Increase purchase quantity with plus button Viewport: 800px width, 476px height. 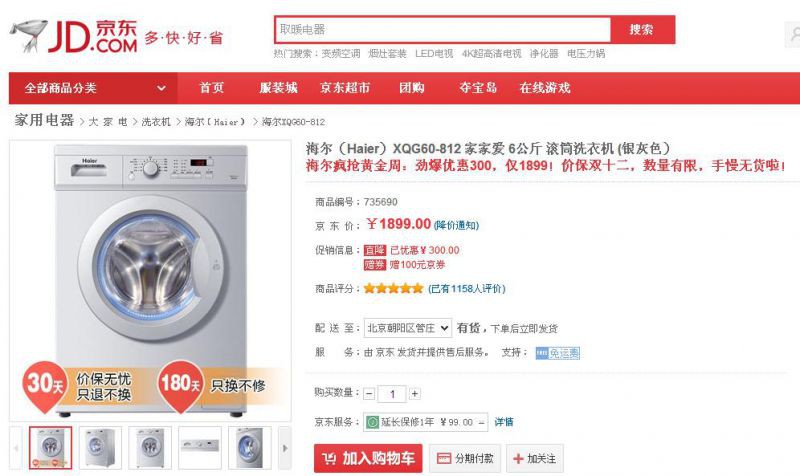click(414, 394)
